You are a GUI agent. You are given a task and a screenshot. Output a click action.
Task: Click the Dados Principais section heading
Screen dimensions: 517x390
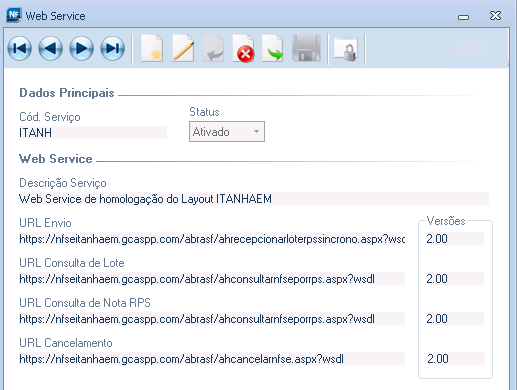(x=67, y=93)
